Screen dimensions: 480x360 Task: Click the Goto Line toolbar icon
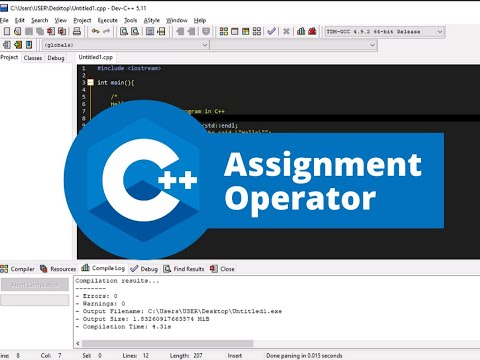pyautogui.click(x=161, y=31)
